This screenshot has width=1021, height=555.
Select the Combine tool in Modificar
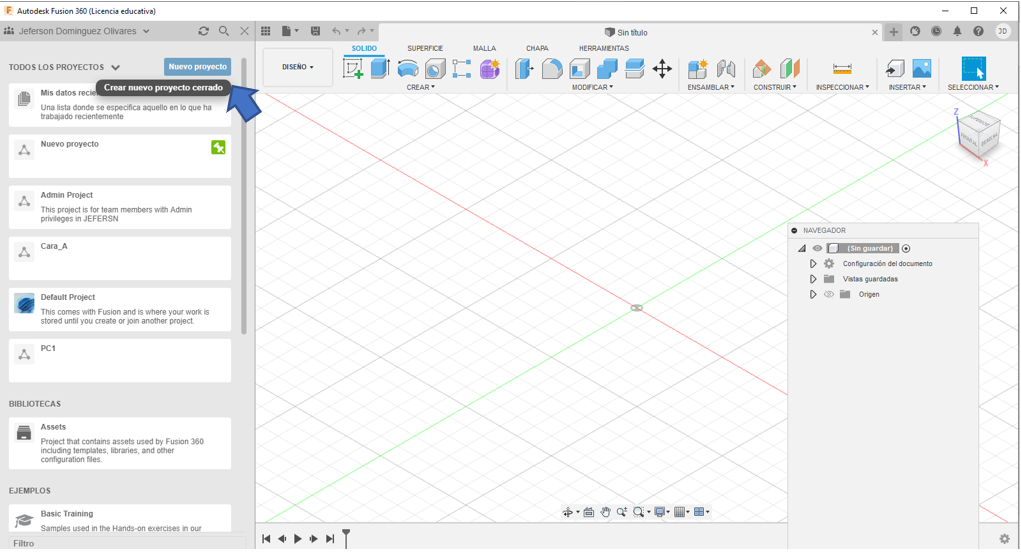607,68
